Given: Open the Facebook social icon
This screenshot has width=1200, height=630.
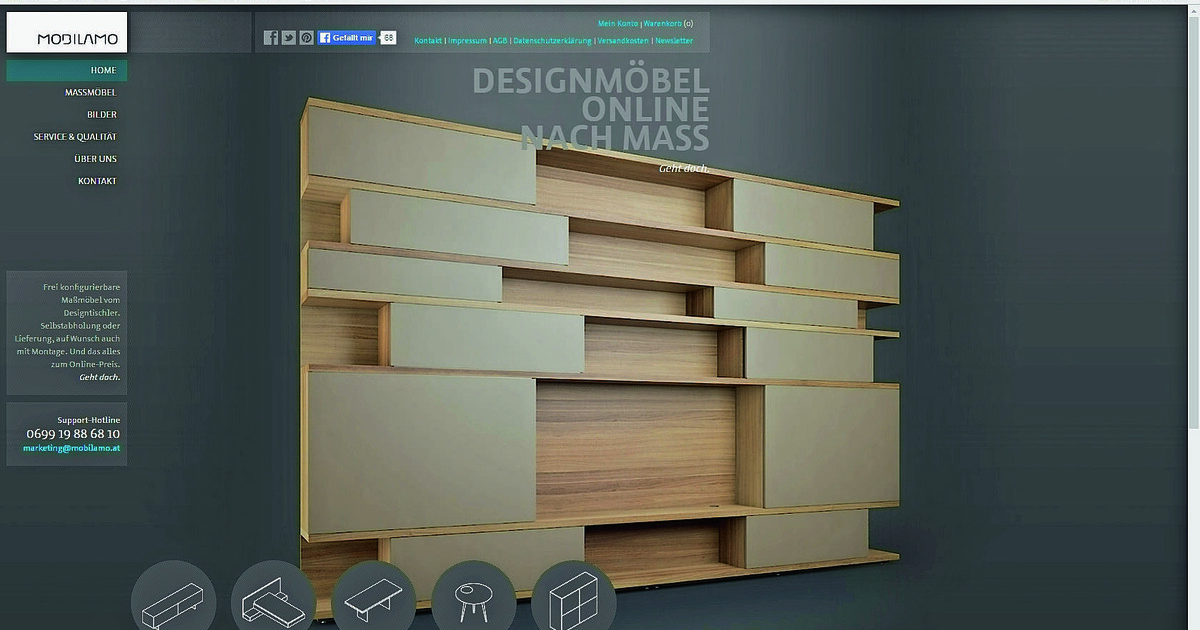Looking at the screenshot, I should 271,38.
